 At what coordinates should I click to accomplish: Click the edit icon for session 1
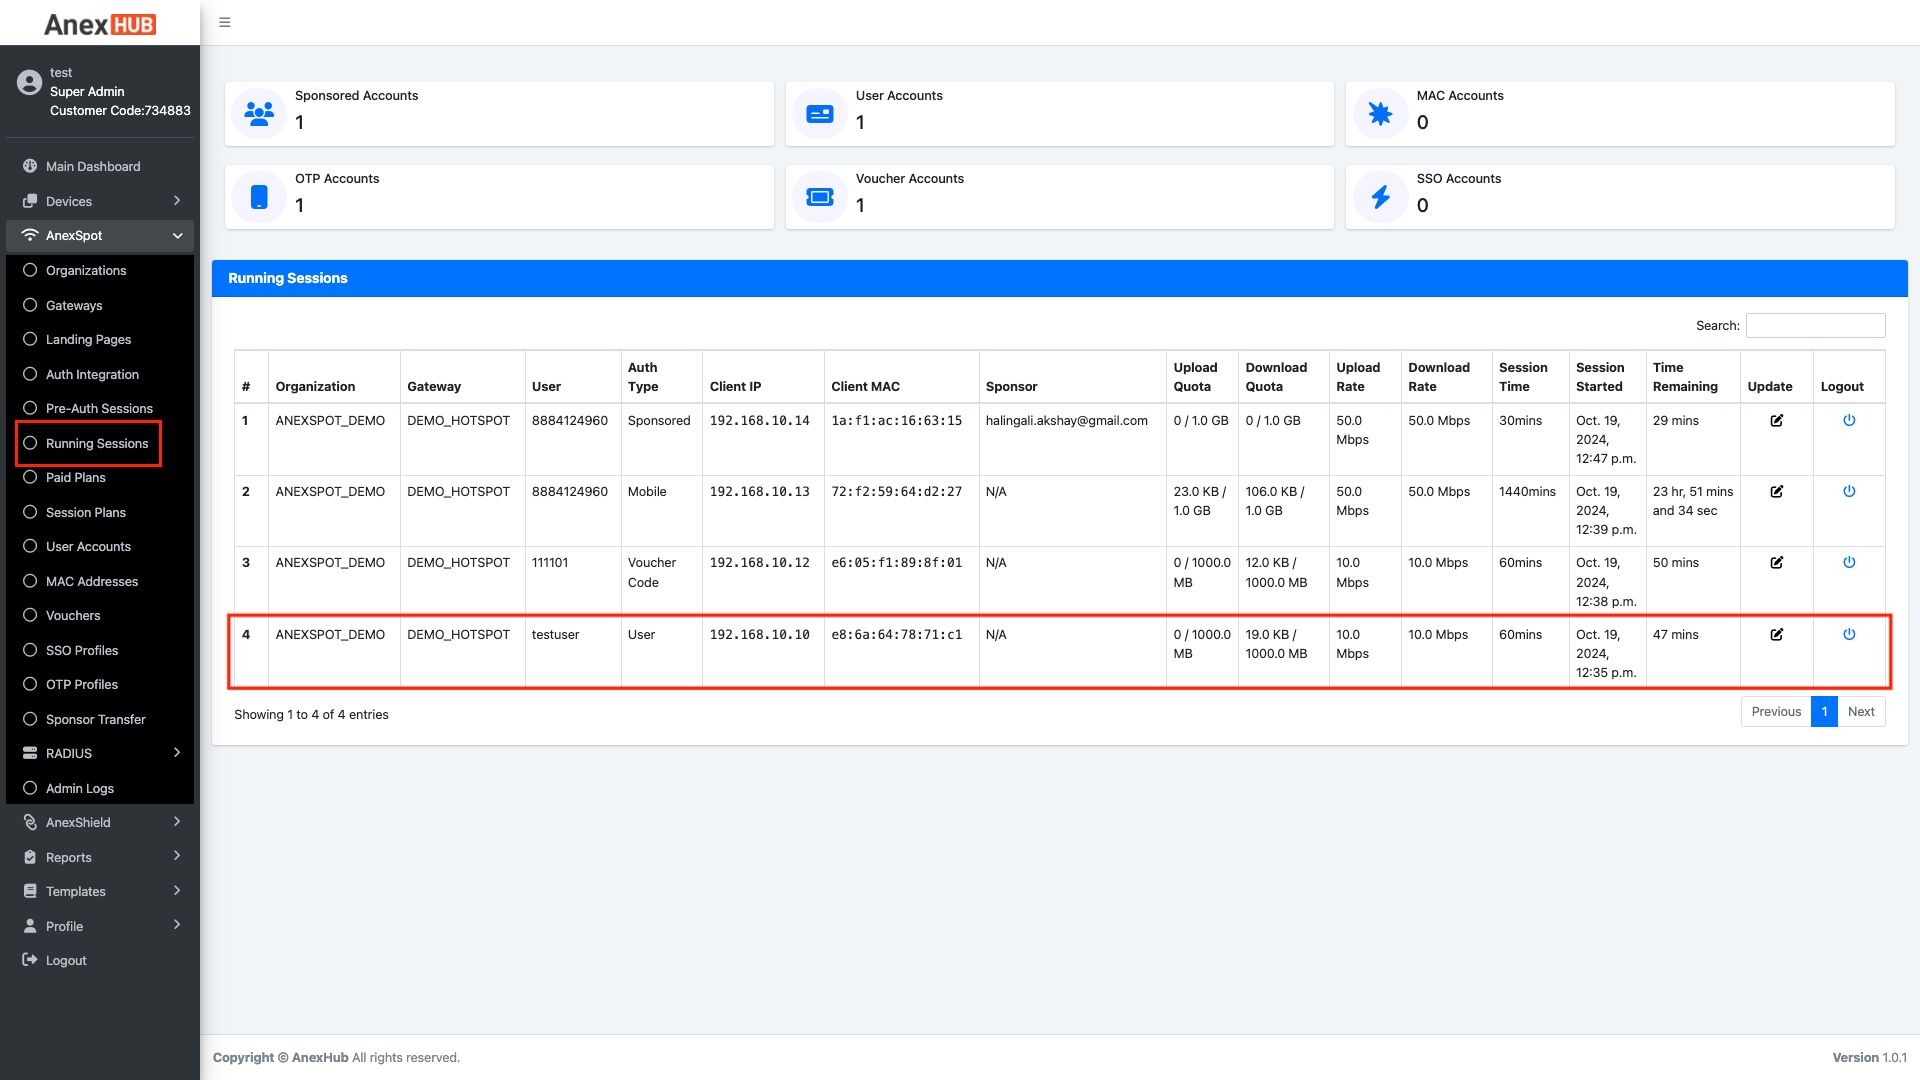coord(1777,420)
